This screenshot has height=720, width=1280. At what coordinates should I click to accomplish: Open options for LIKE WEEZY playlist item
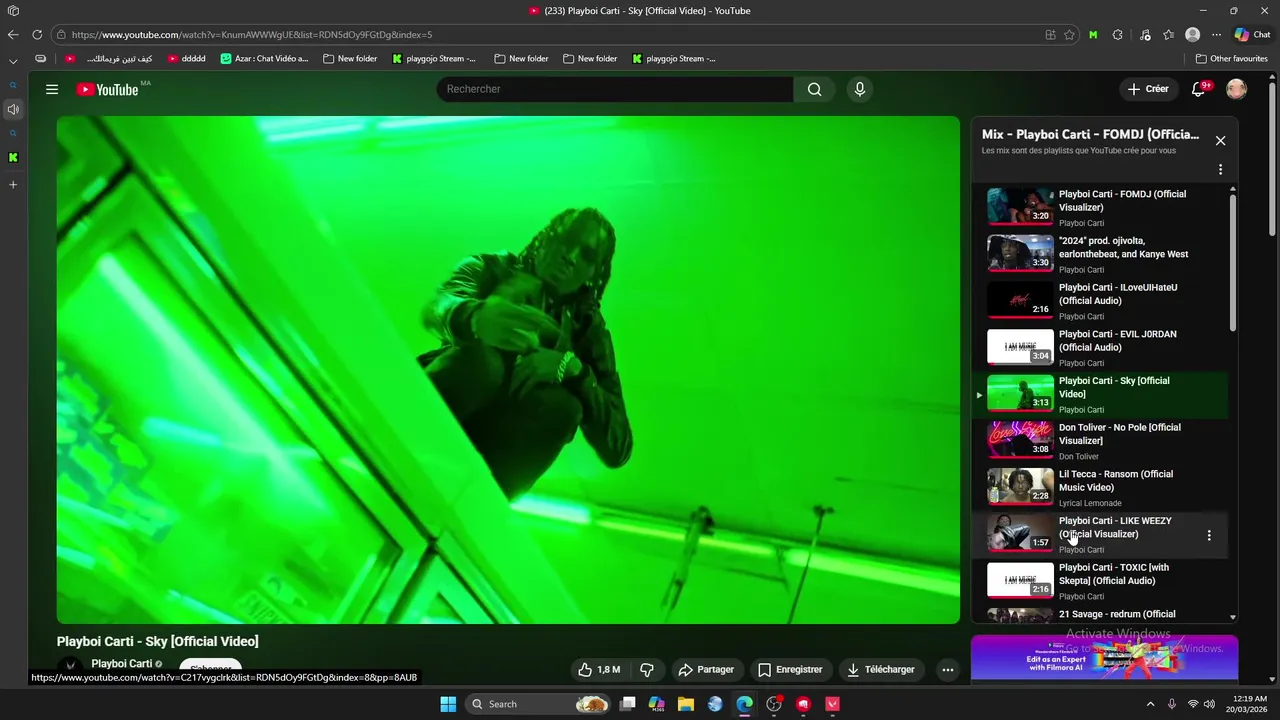click(x=1209, y=535)
